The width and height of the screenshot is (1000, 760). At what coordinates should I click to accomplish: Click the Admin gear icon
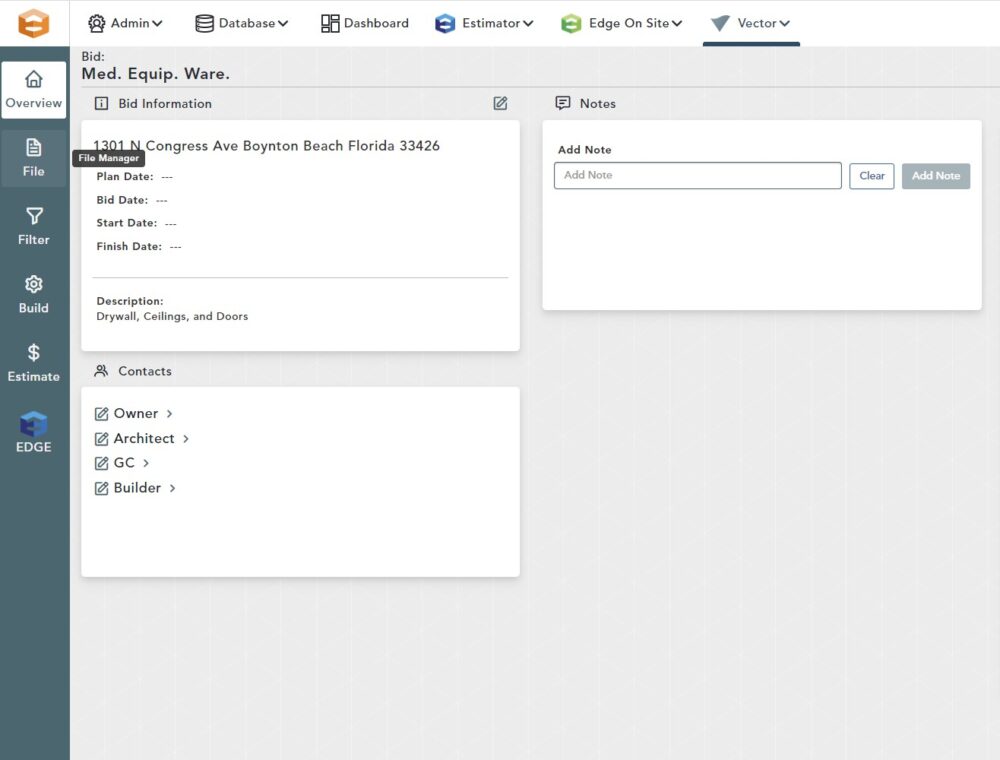96,24
